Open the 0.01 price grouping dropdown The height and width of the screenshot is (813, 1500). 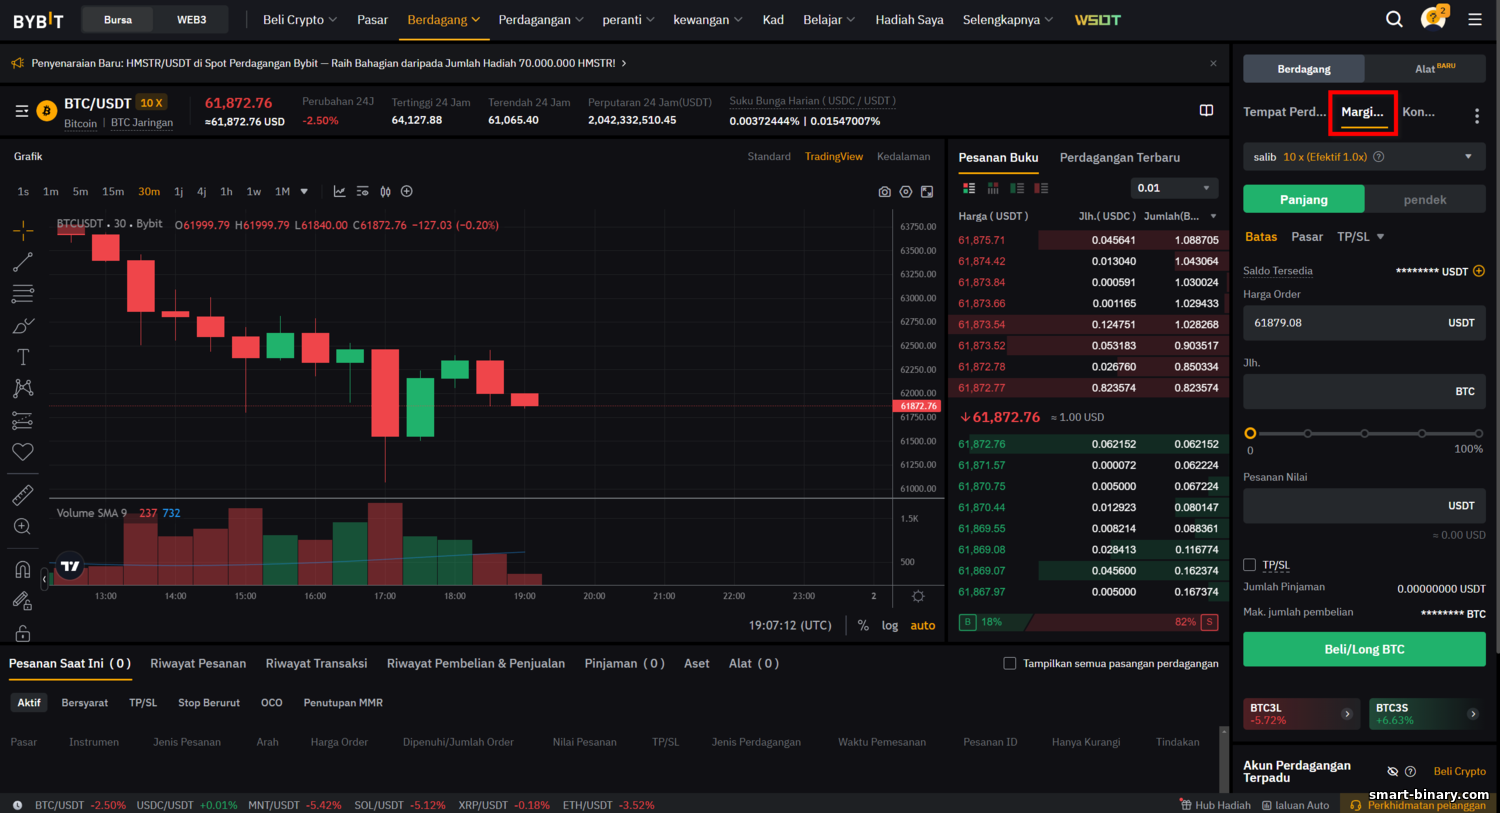pos(1175,188)
